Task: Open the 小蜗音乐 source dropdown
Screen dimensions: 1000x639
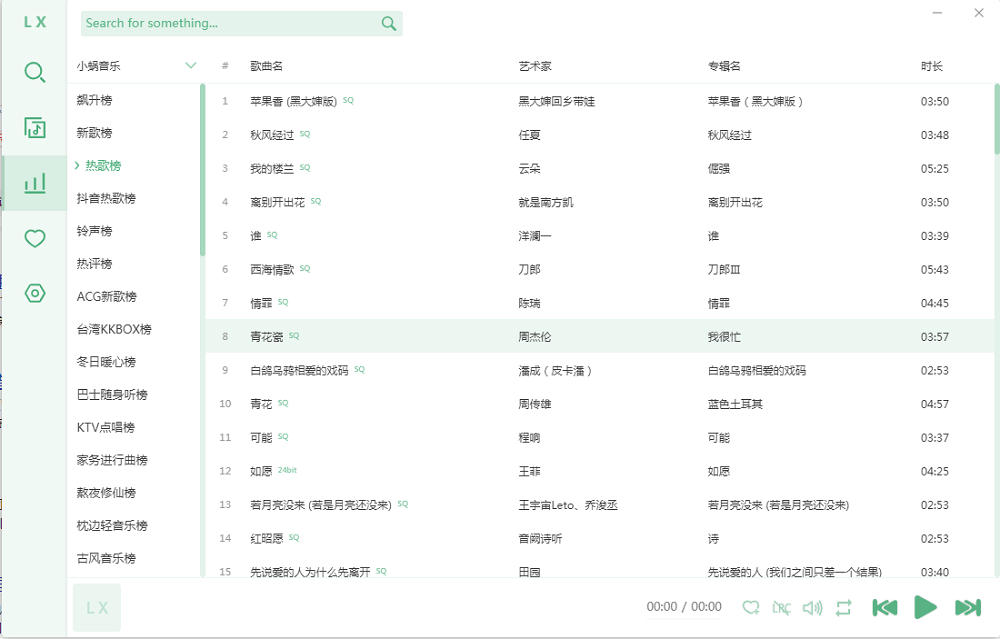Action: (x=135, y=63)
